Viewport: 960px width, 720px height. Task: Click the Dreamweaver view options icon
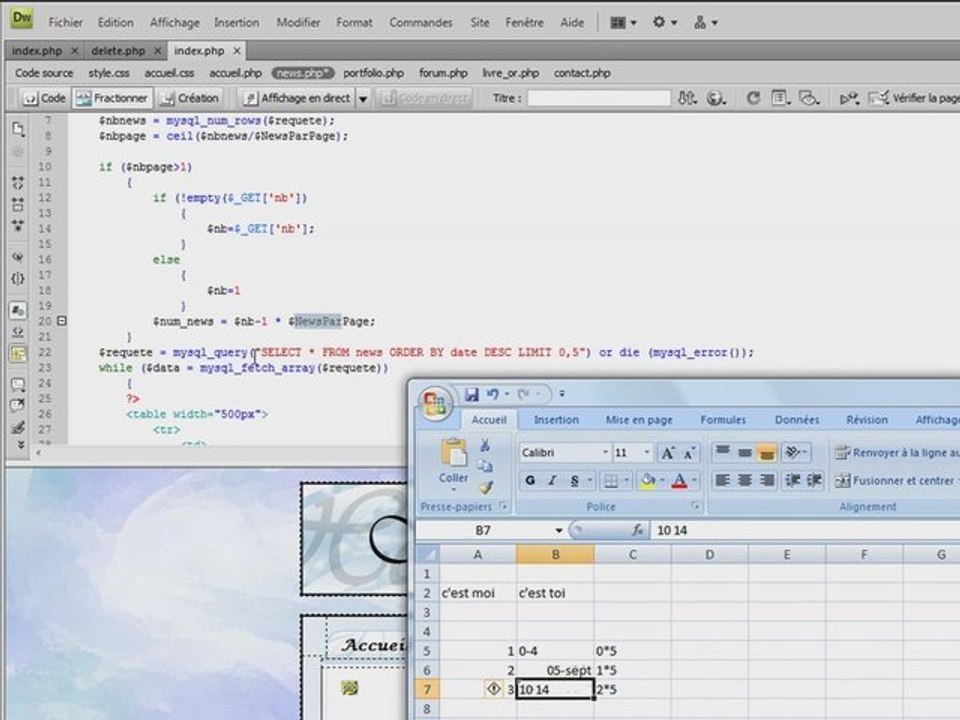[x=779, y=98]
